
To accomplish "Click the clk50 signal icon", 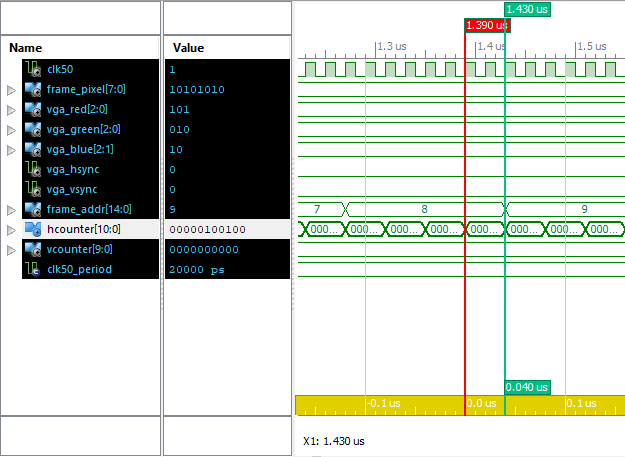I will [33, 69].
